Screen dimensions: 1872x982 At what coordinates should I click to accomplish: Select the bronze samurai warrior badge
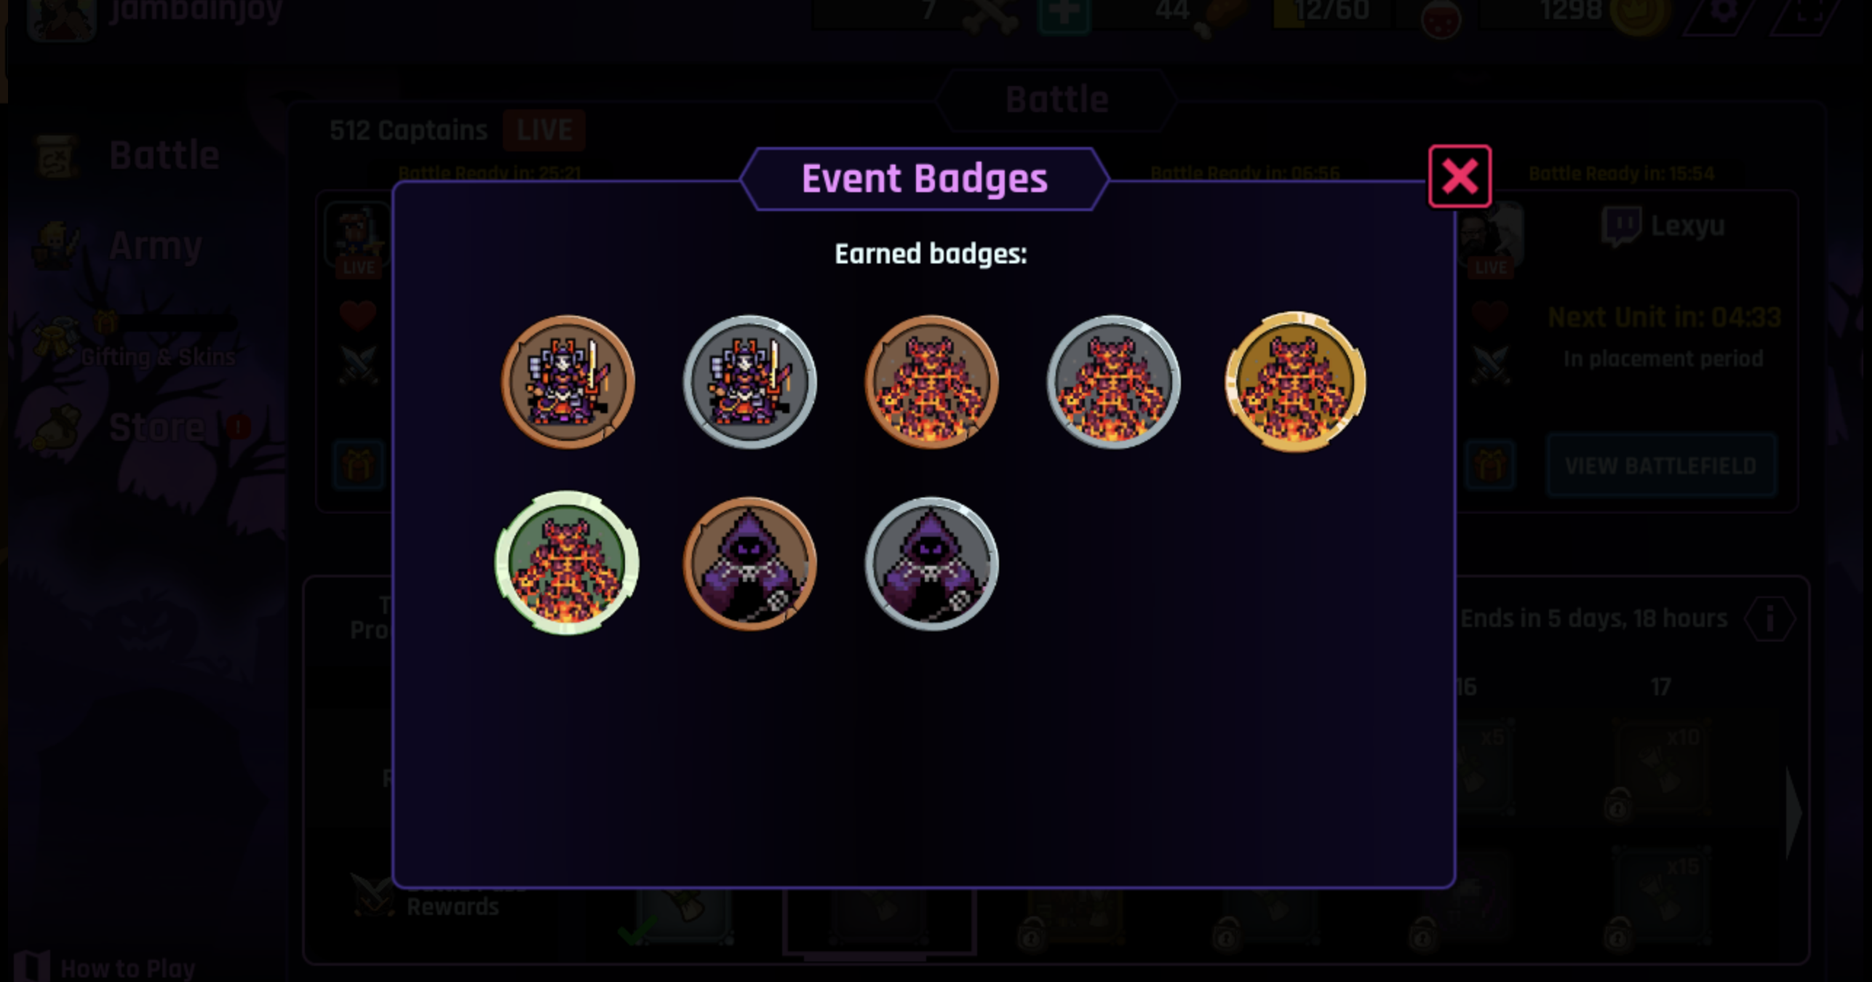[568, 382]
